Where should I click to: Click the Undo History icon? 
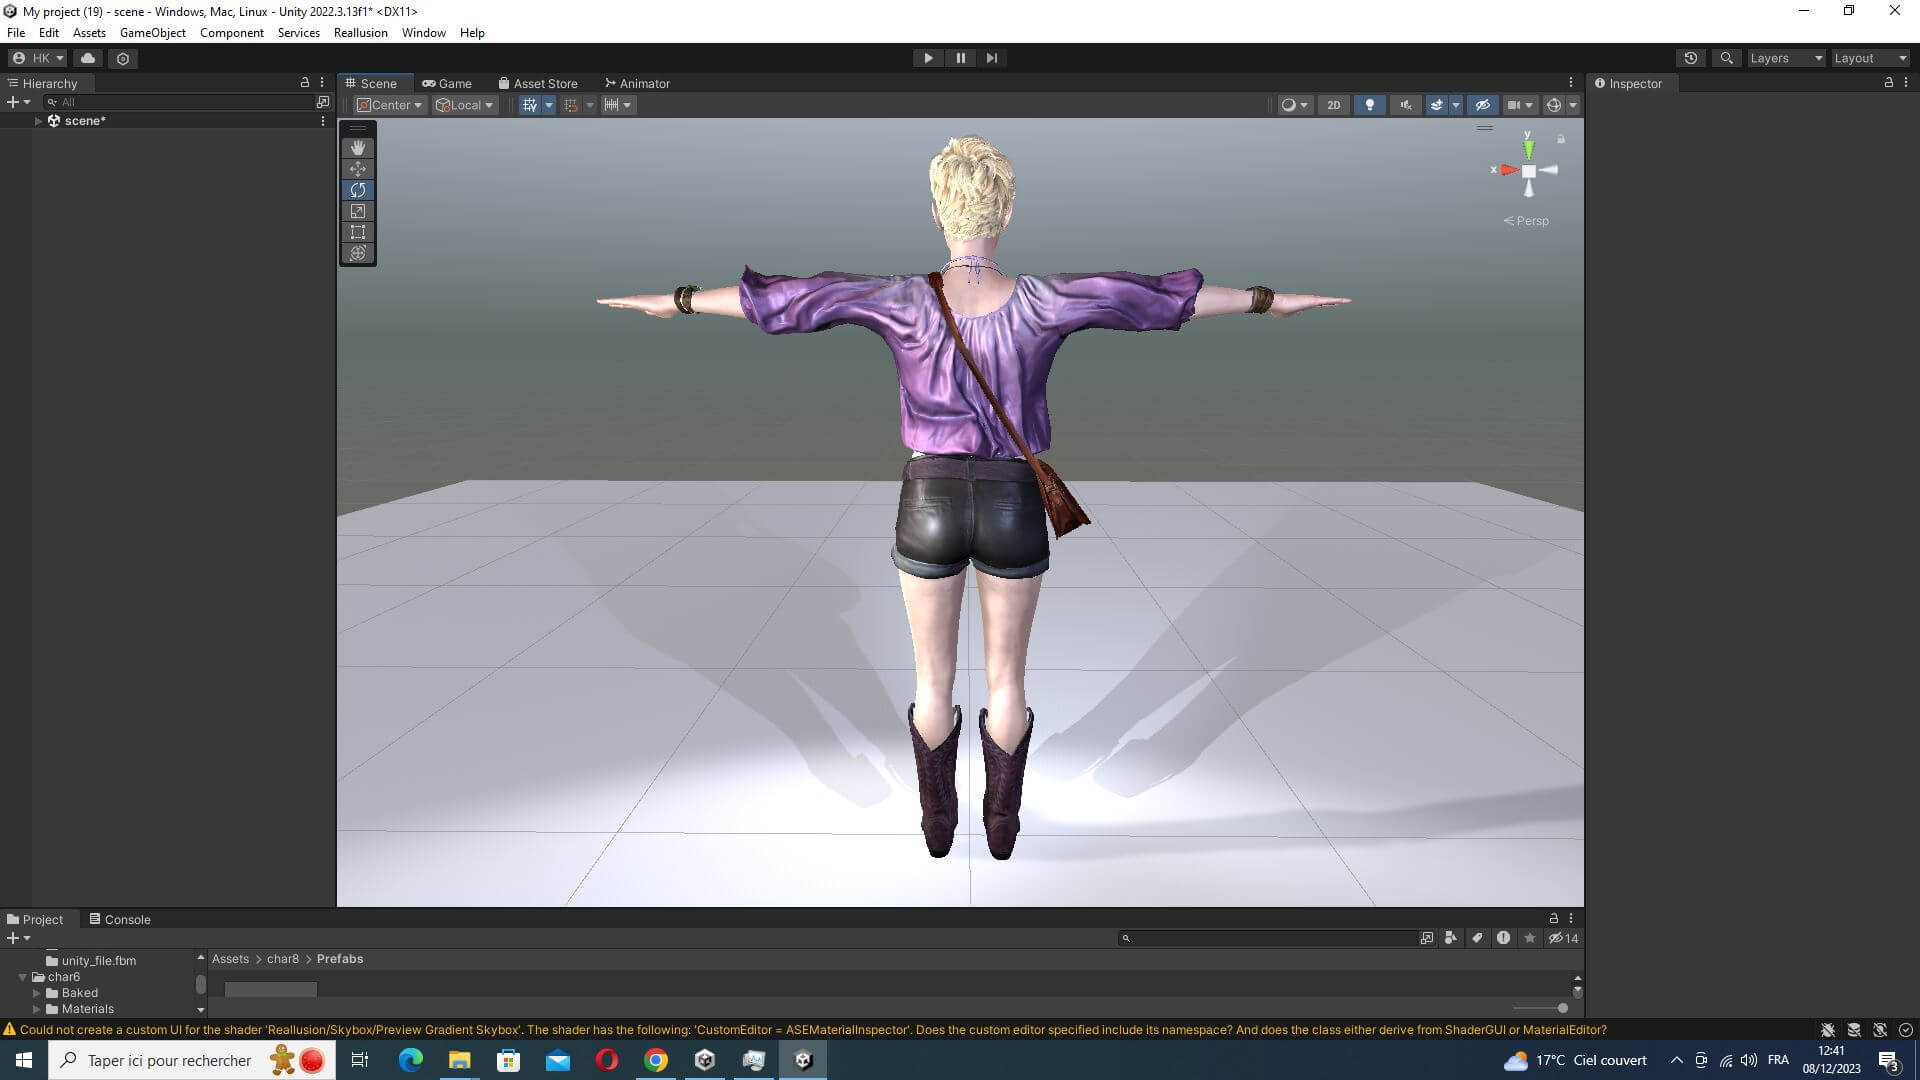click(x=1691, y=58)
